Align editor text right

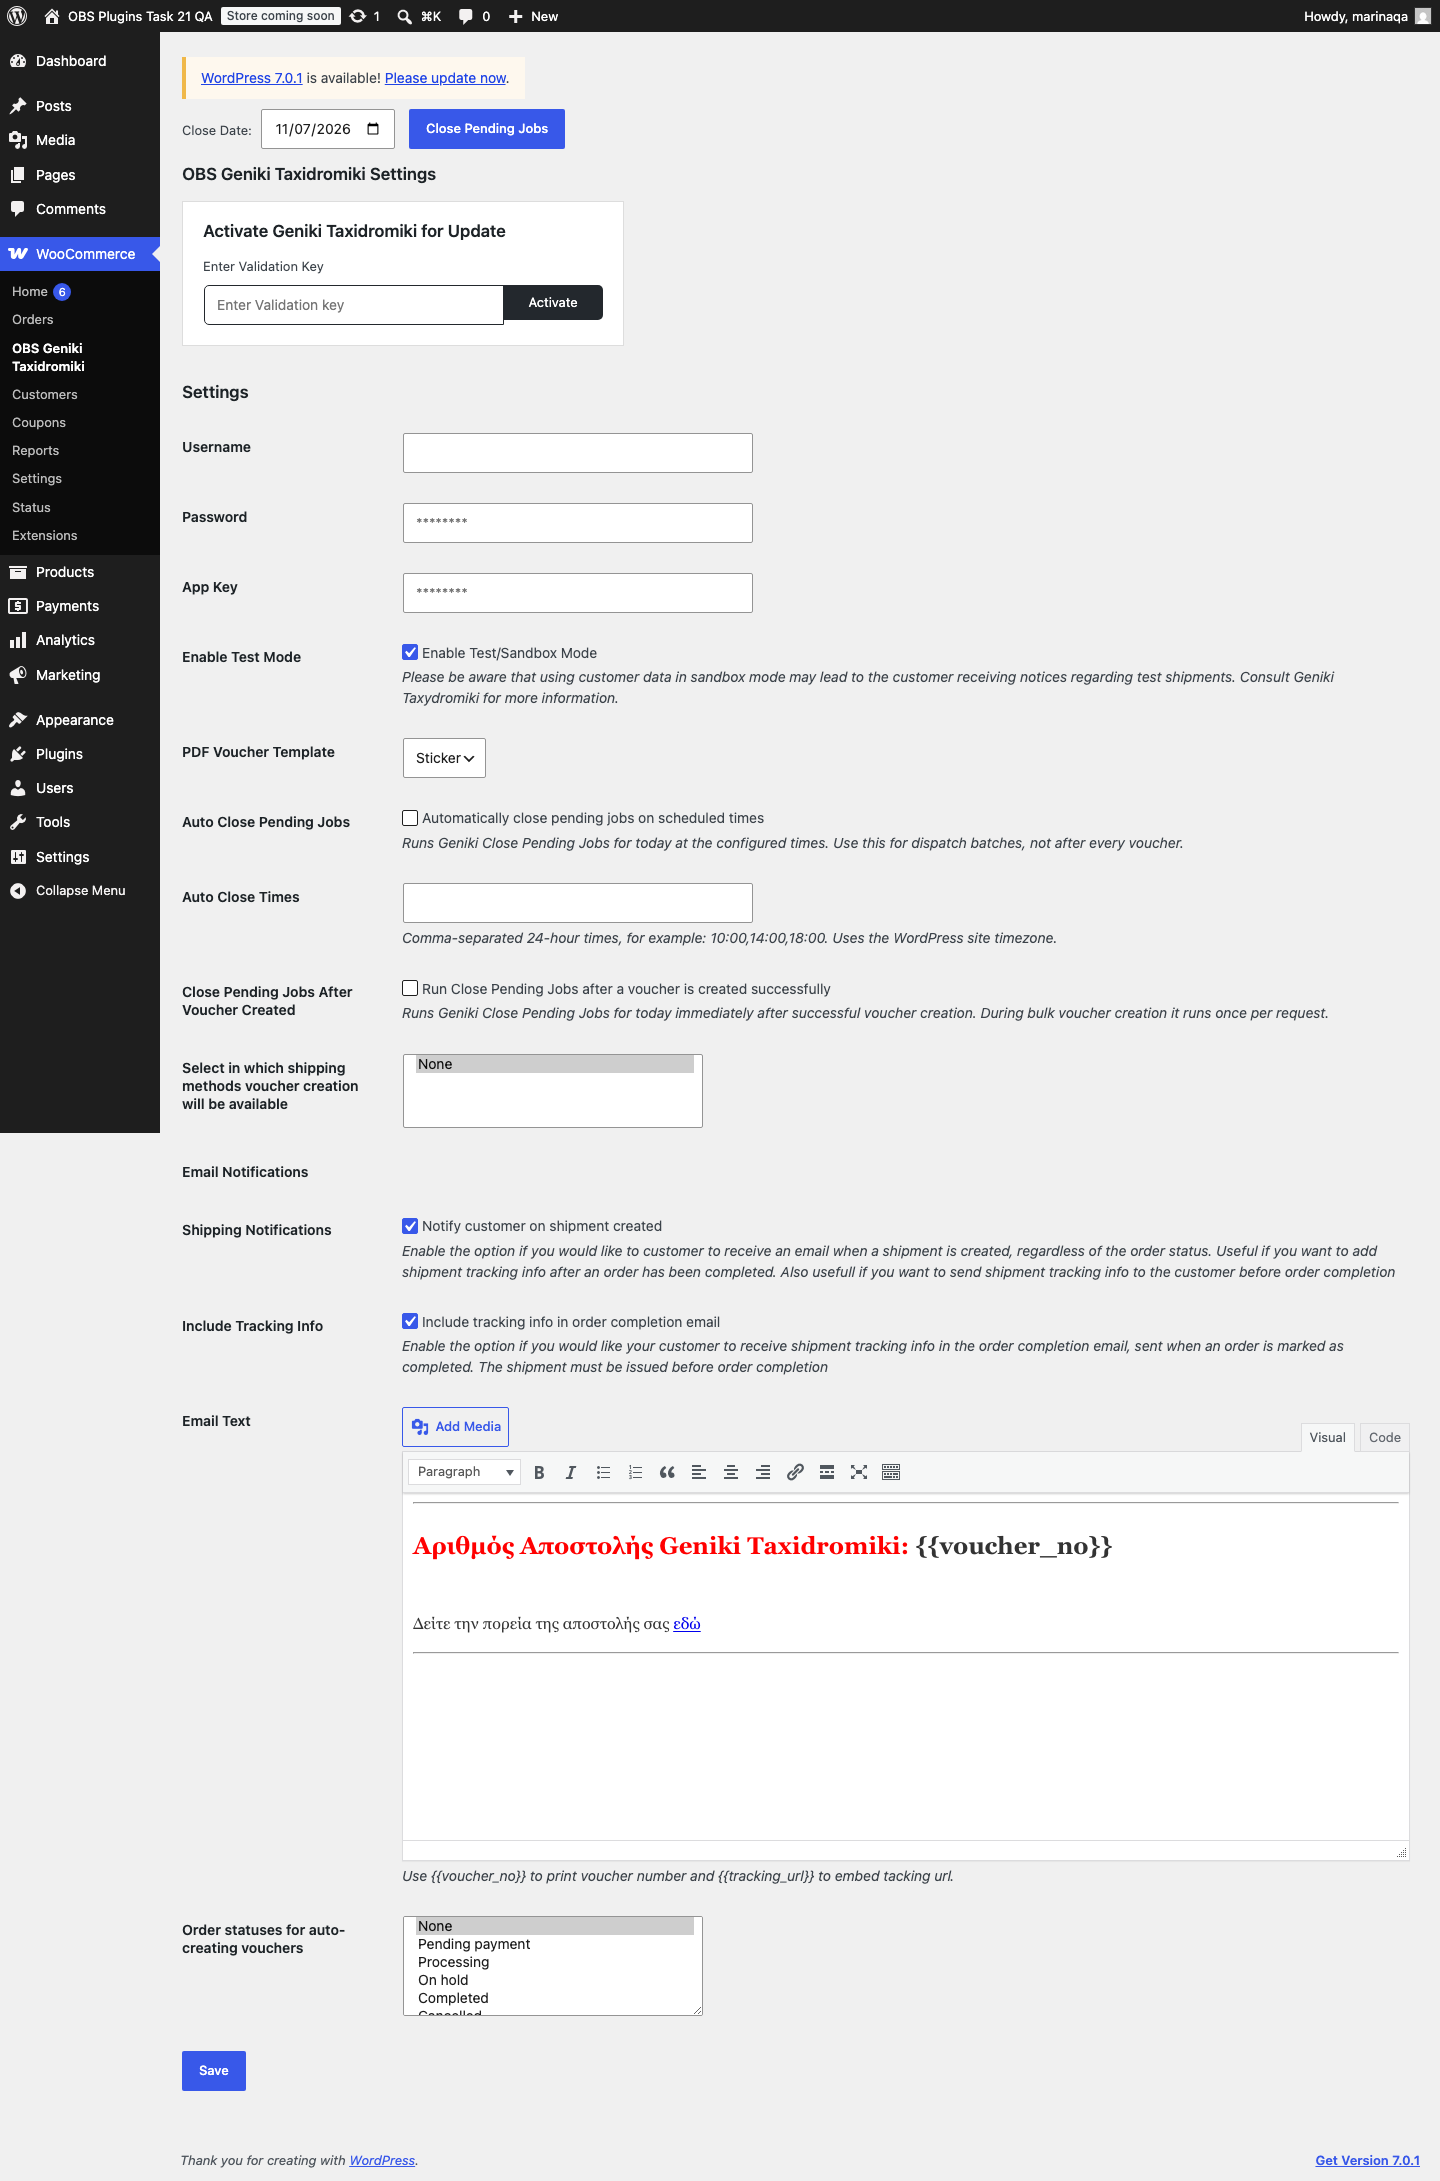pyautogui.click(x=763, y=1472)
